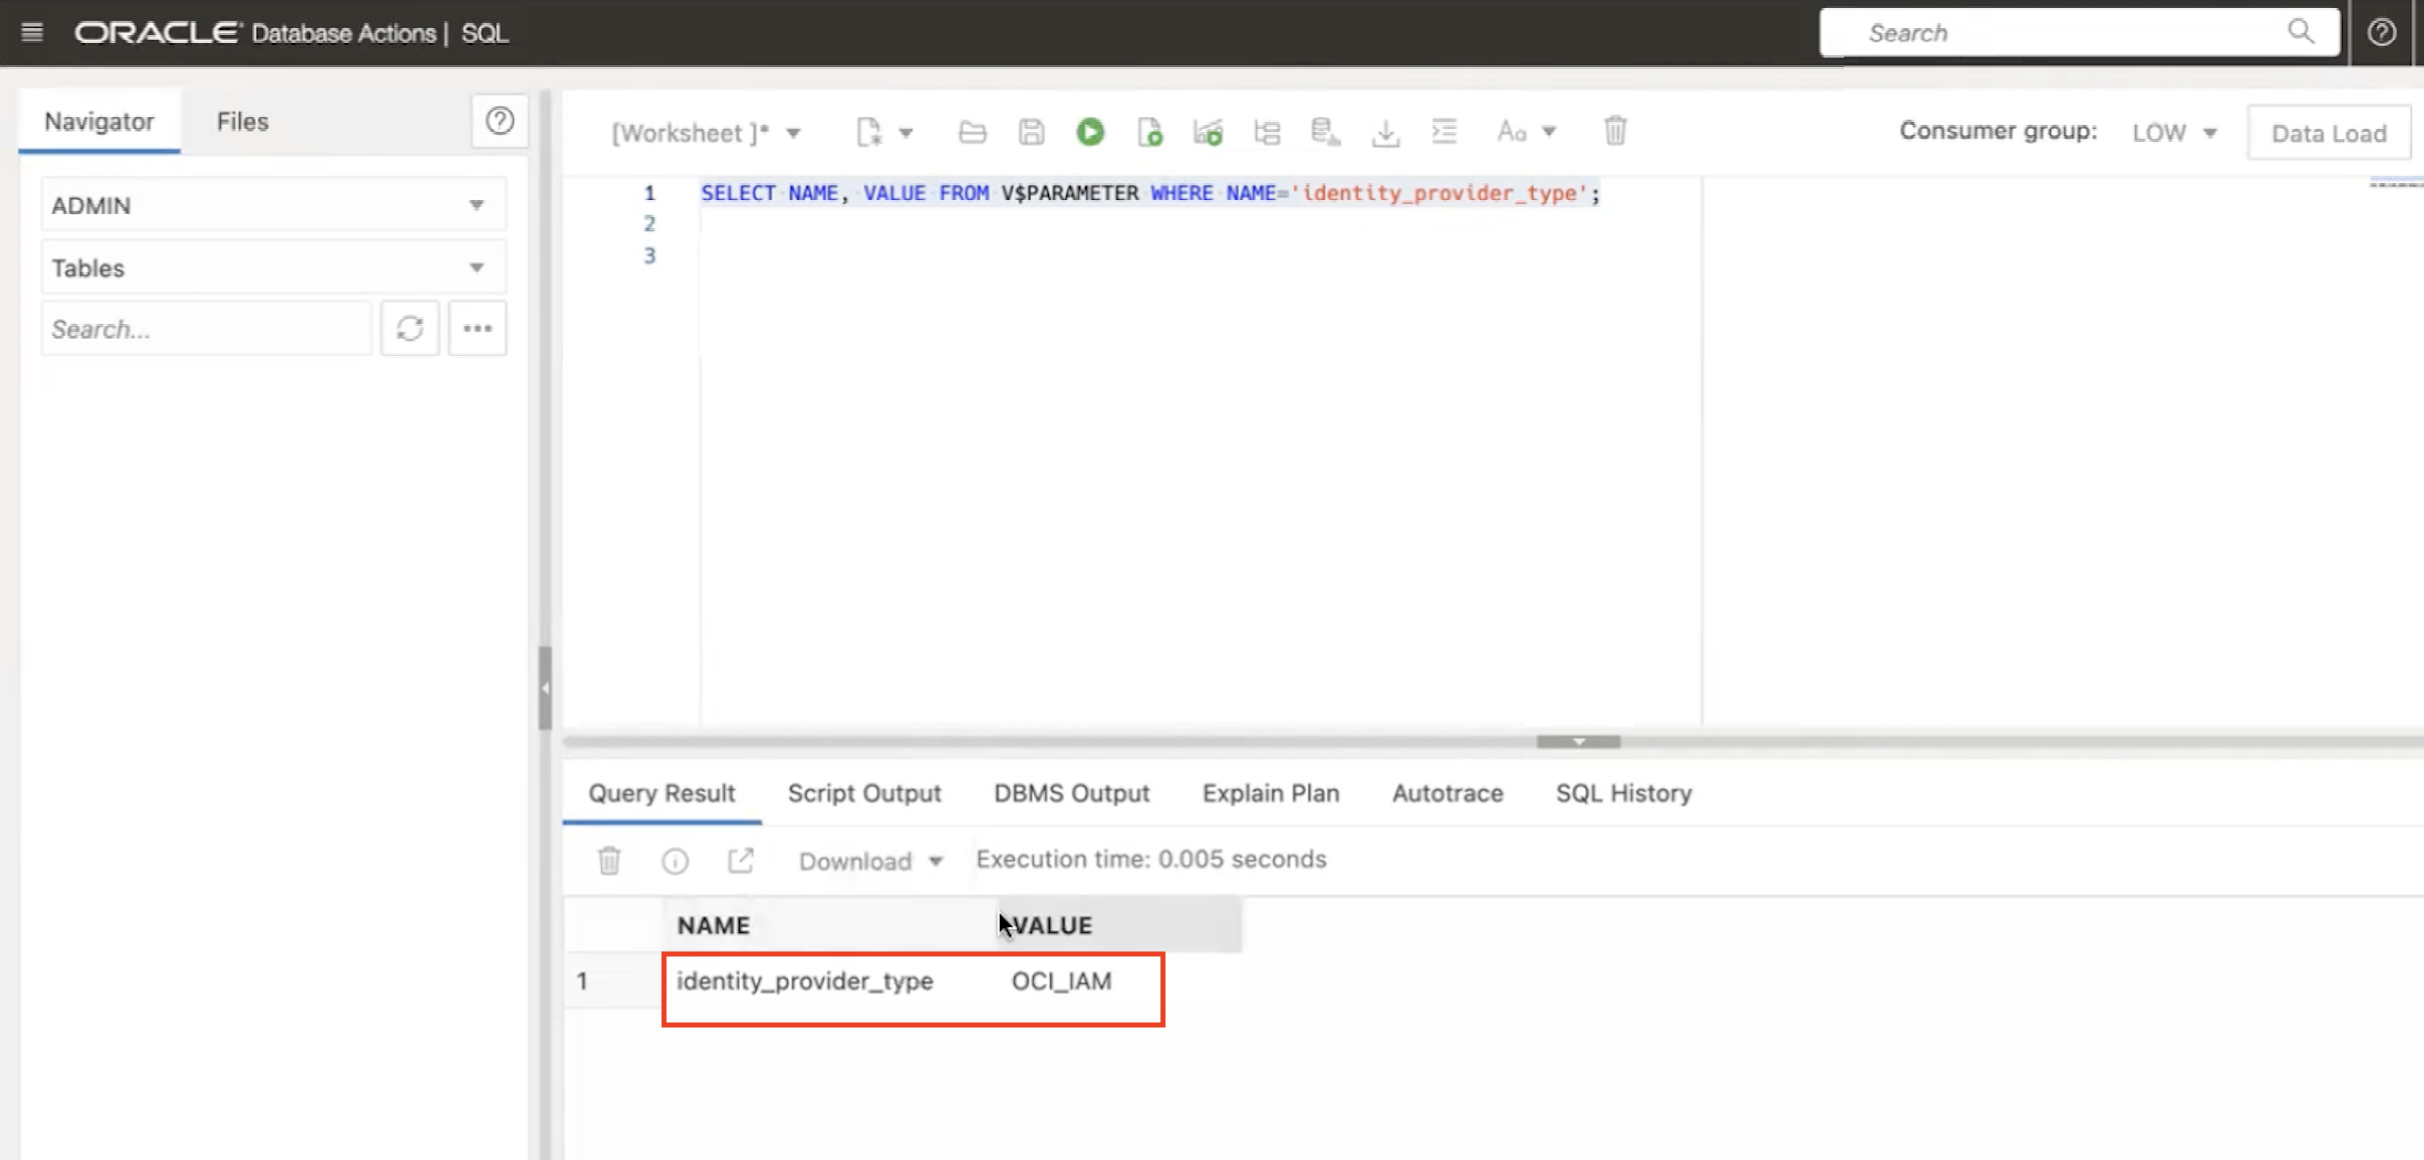Open the Download results dropdown
Image resolution: width=2424 pixels, height=1160 pixels.
pyautogui.click(x=870, y=861)
